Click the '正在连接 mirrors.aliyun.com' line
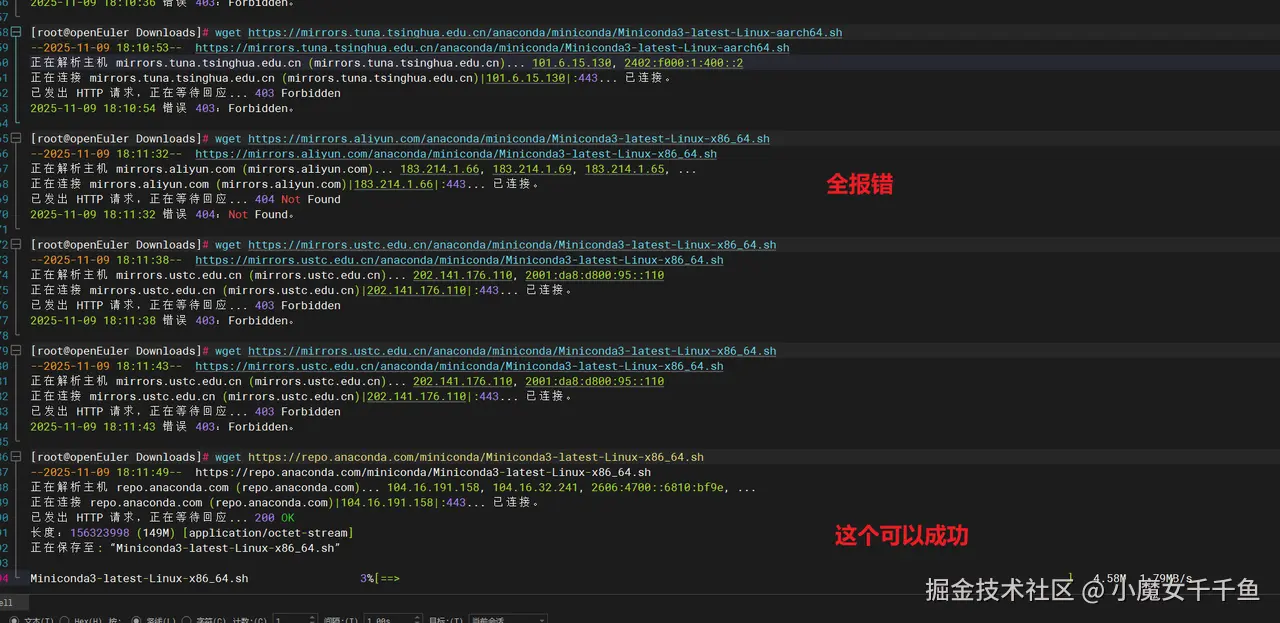Image resolution: width=1280 pixels, height=623 pixels. (x=285, y=184)
